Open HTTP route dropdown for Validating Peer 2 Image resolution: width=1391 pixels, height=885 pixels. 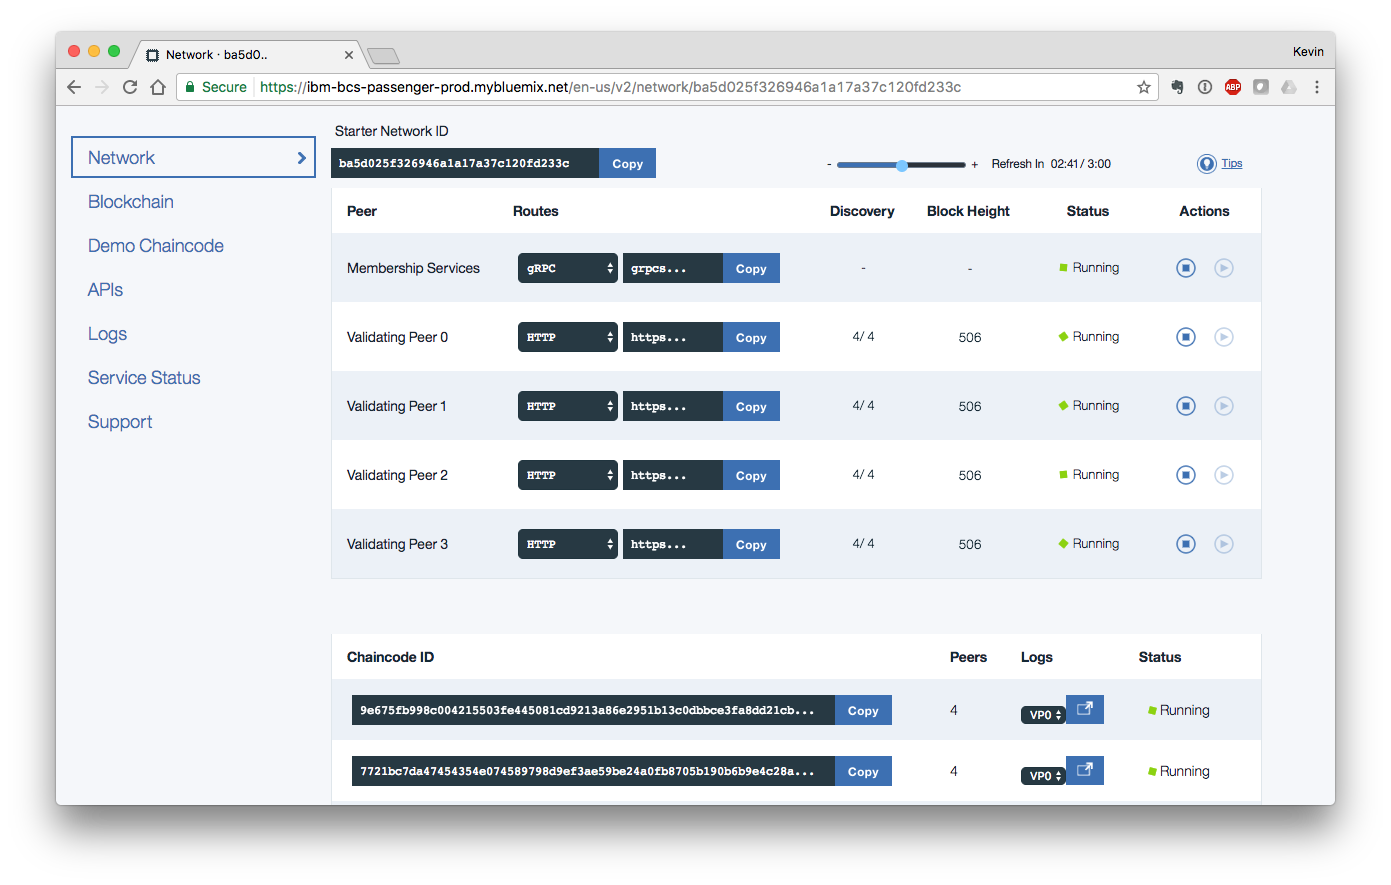[568, 475]
